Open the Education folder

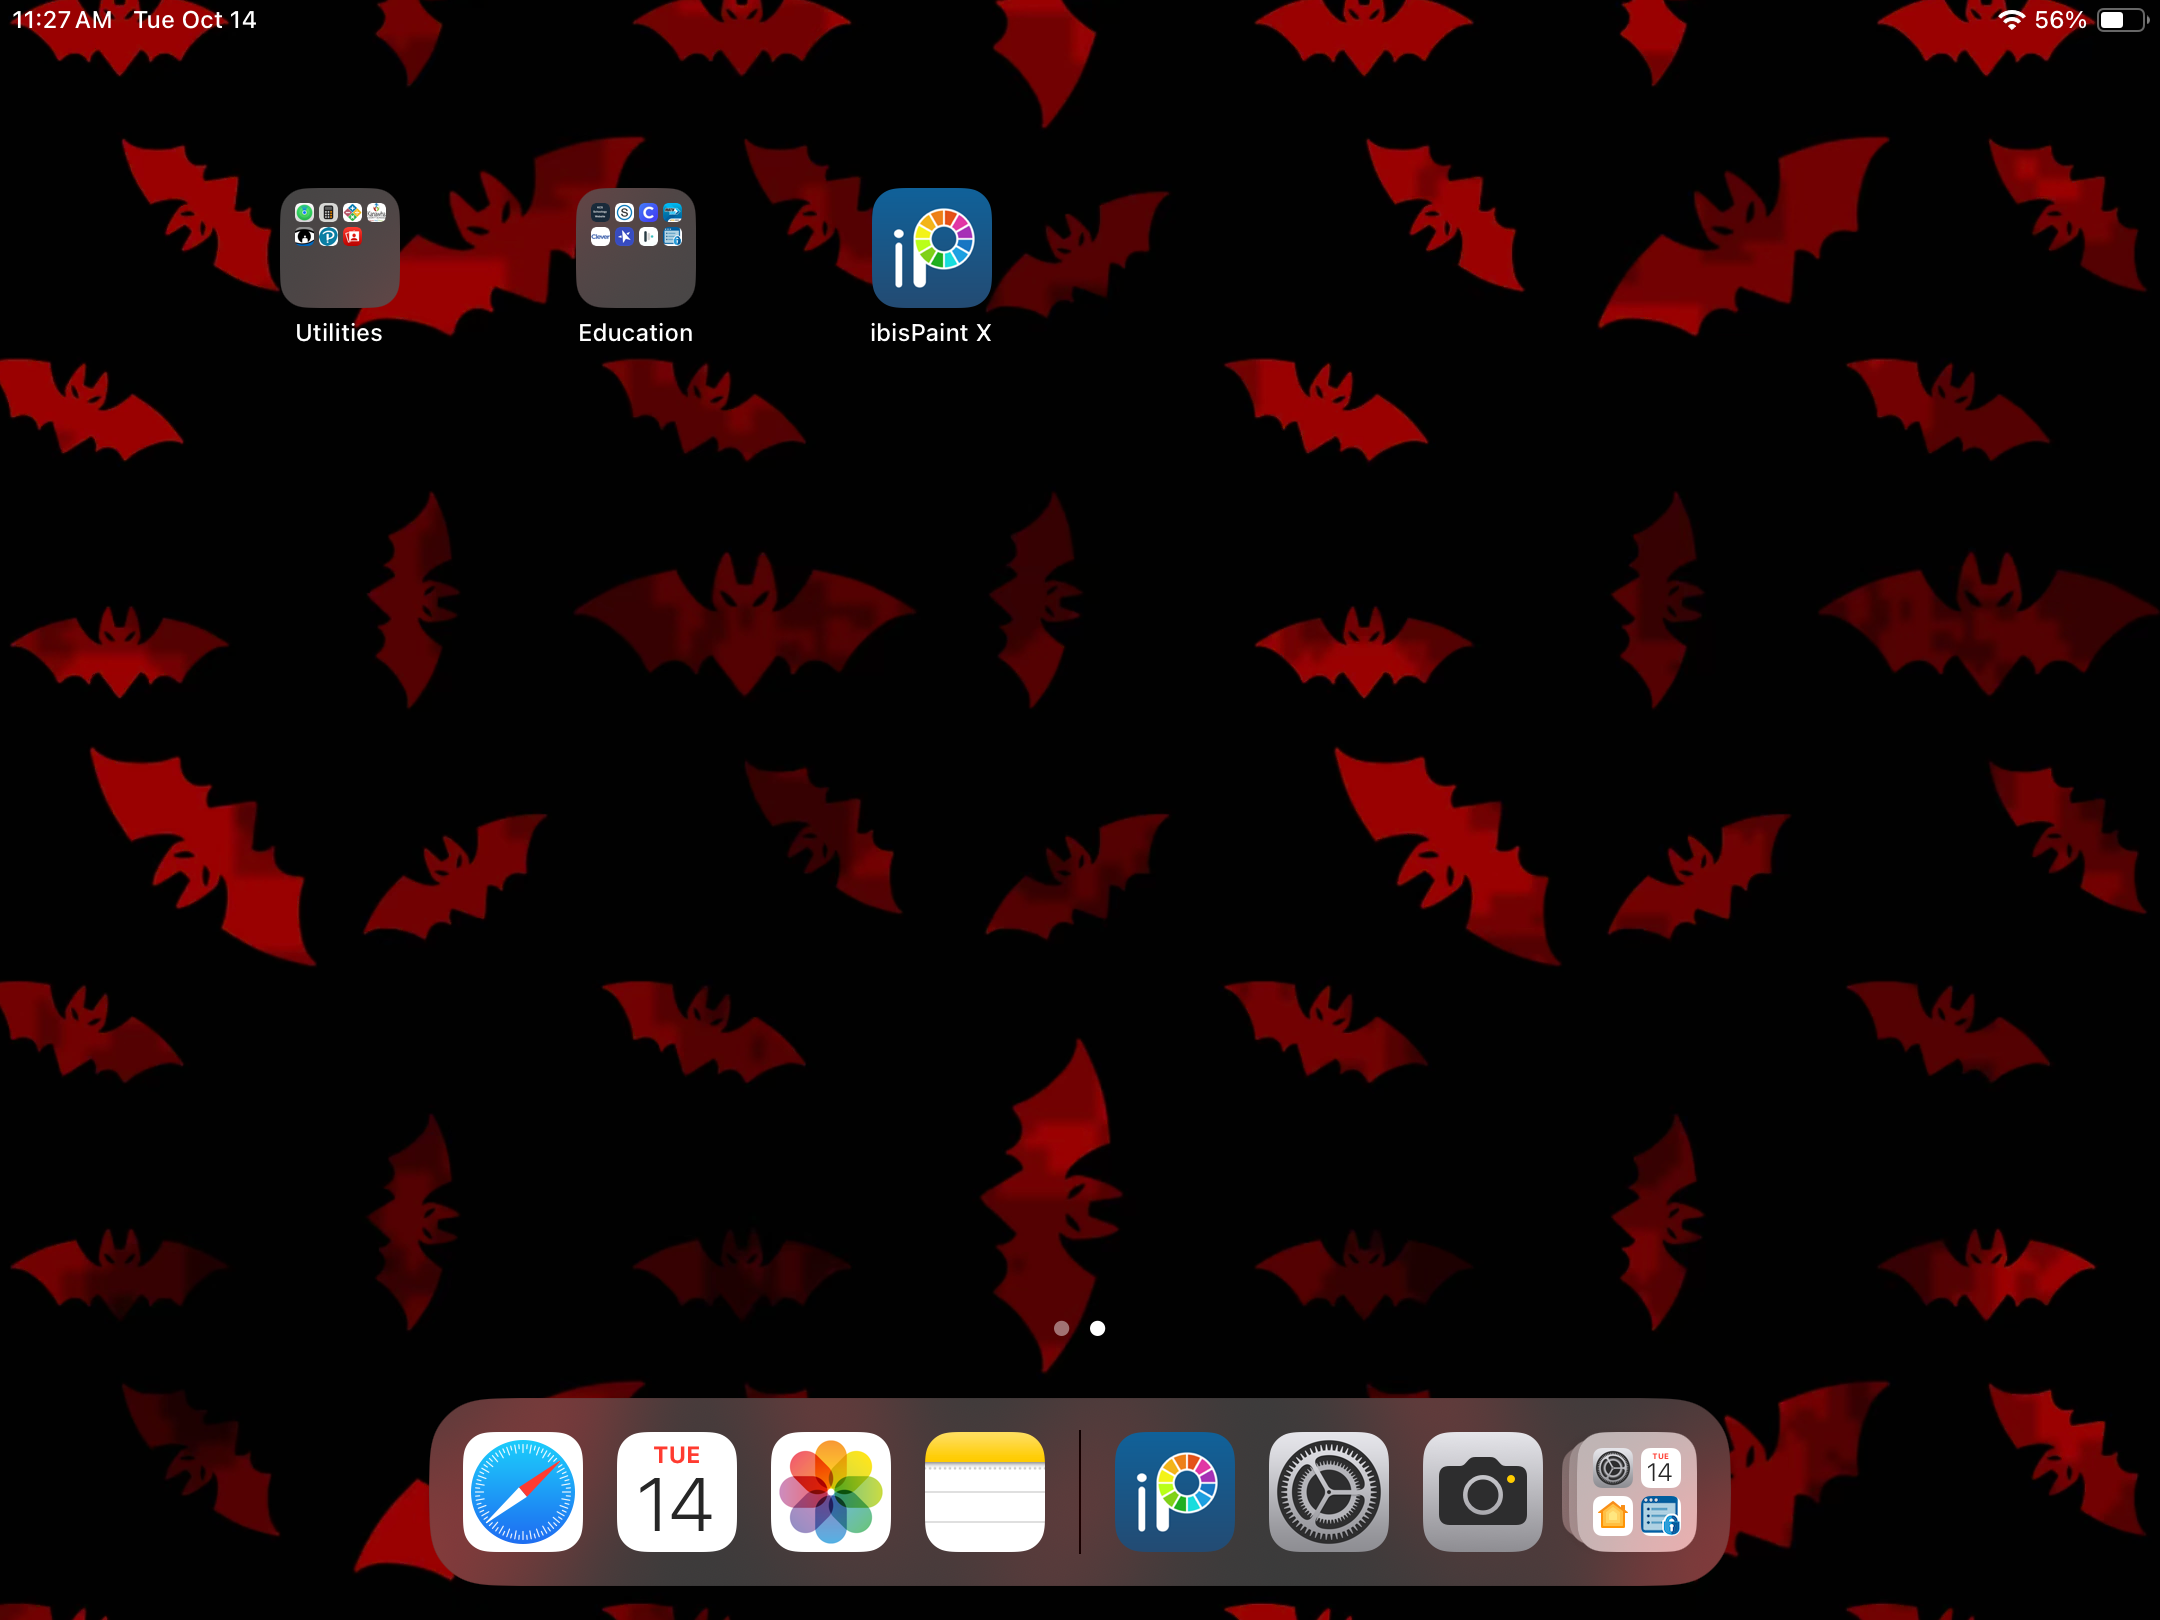pyautogui.click(x=635, y=248)
